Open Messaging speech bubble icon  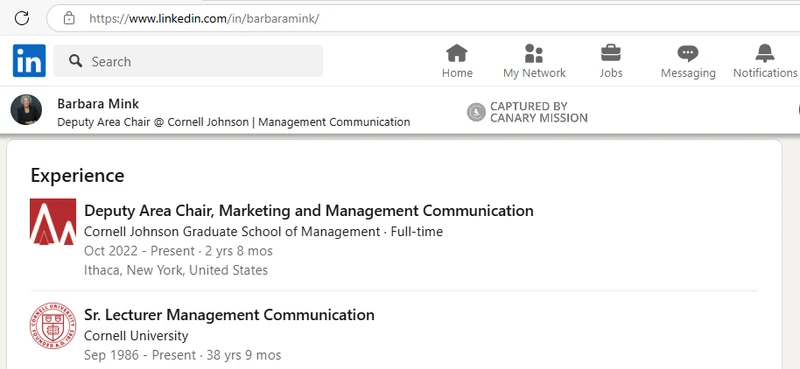pyautogui.click(x=688, y=54)
